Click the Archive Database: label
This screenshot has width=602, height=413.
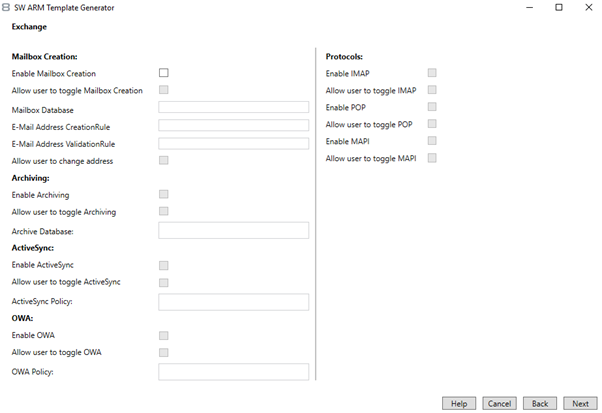tap(43, 231)
